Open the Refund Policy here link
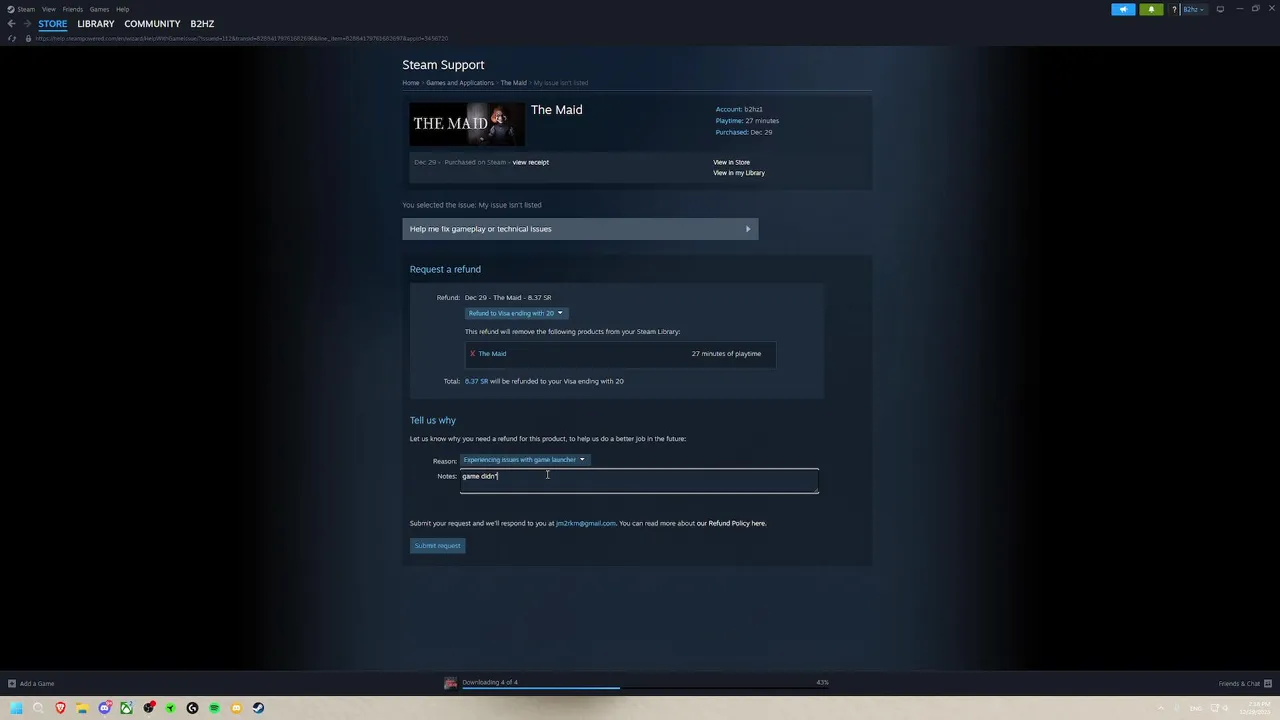Viewport: 1280px width, 720px height. (731, 523)
